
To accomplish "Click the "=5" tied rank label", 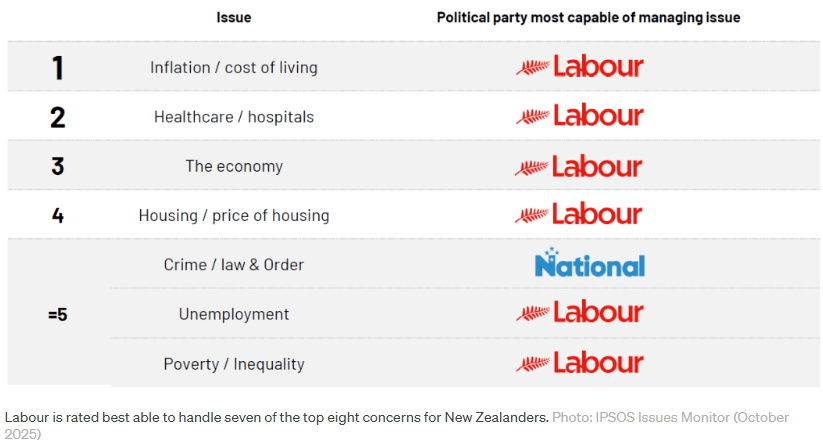I will click(58, 314).
